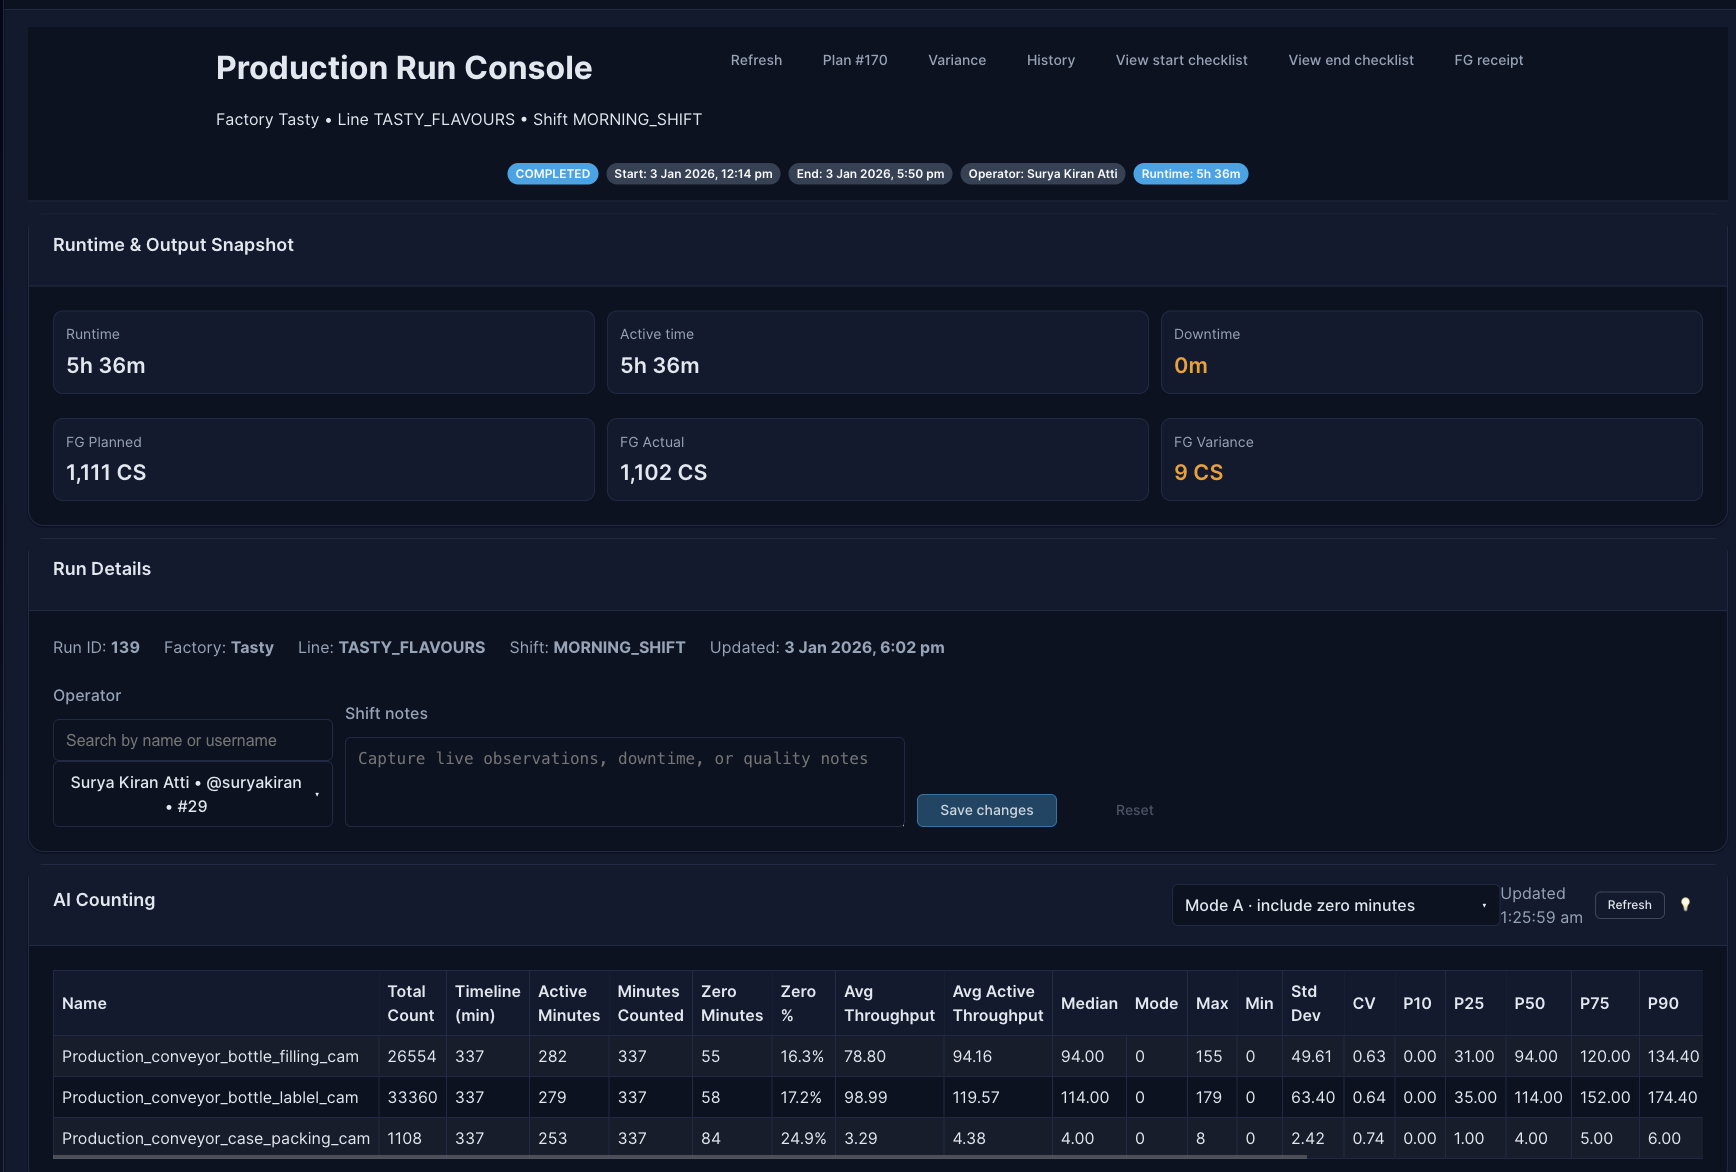Expand the Surya Kiran Atti operator selector

(x=193, y=794)
